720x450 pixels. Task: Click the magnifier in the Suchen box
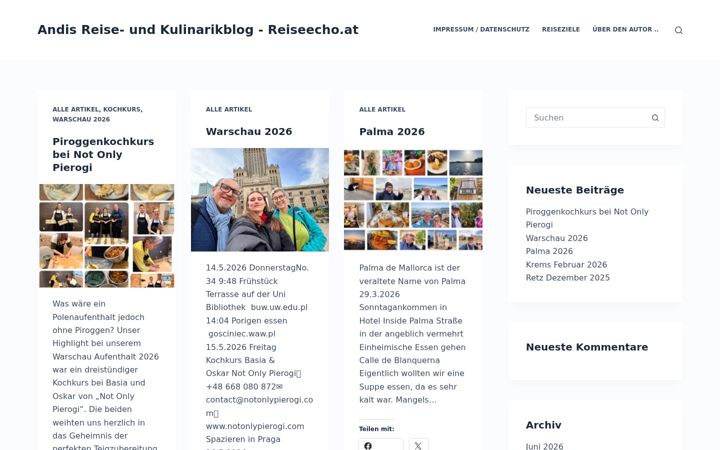[655, 118]
